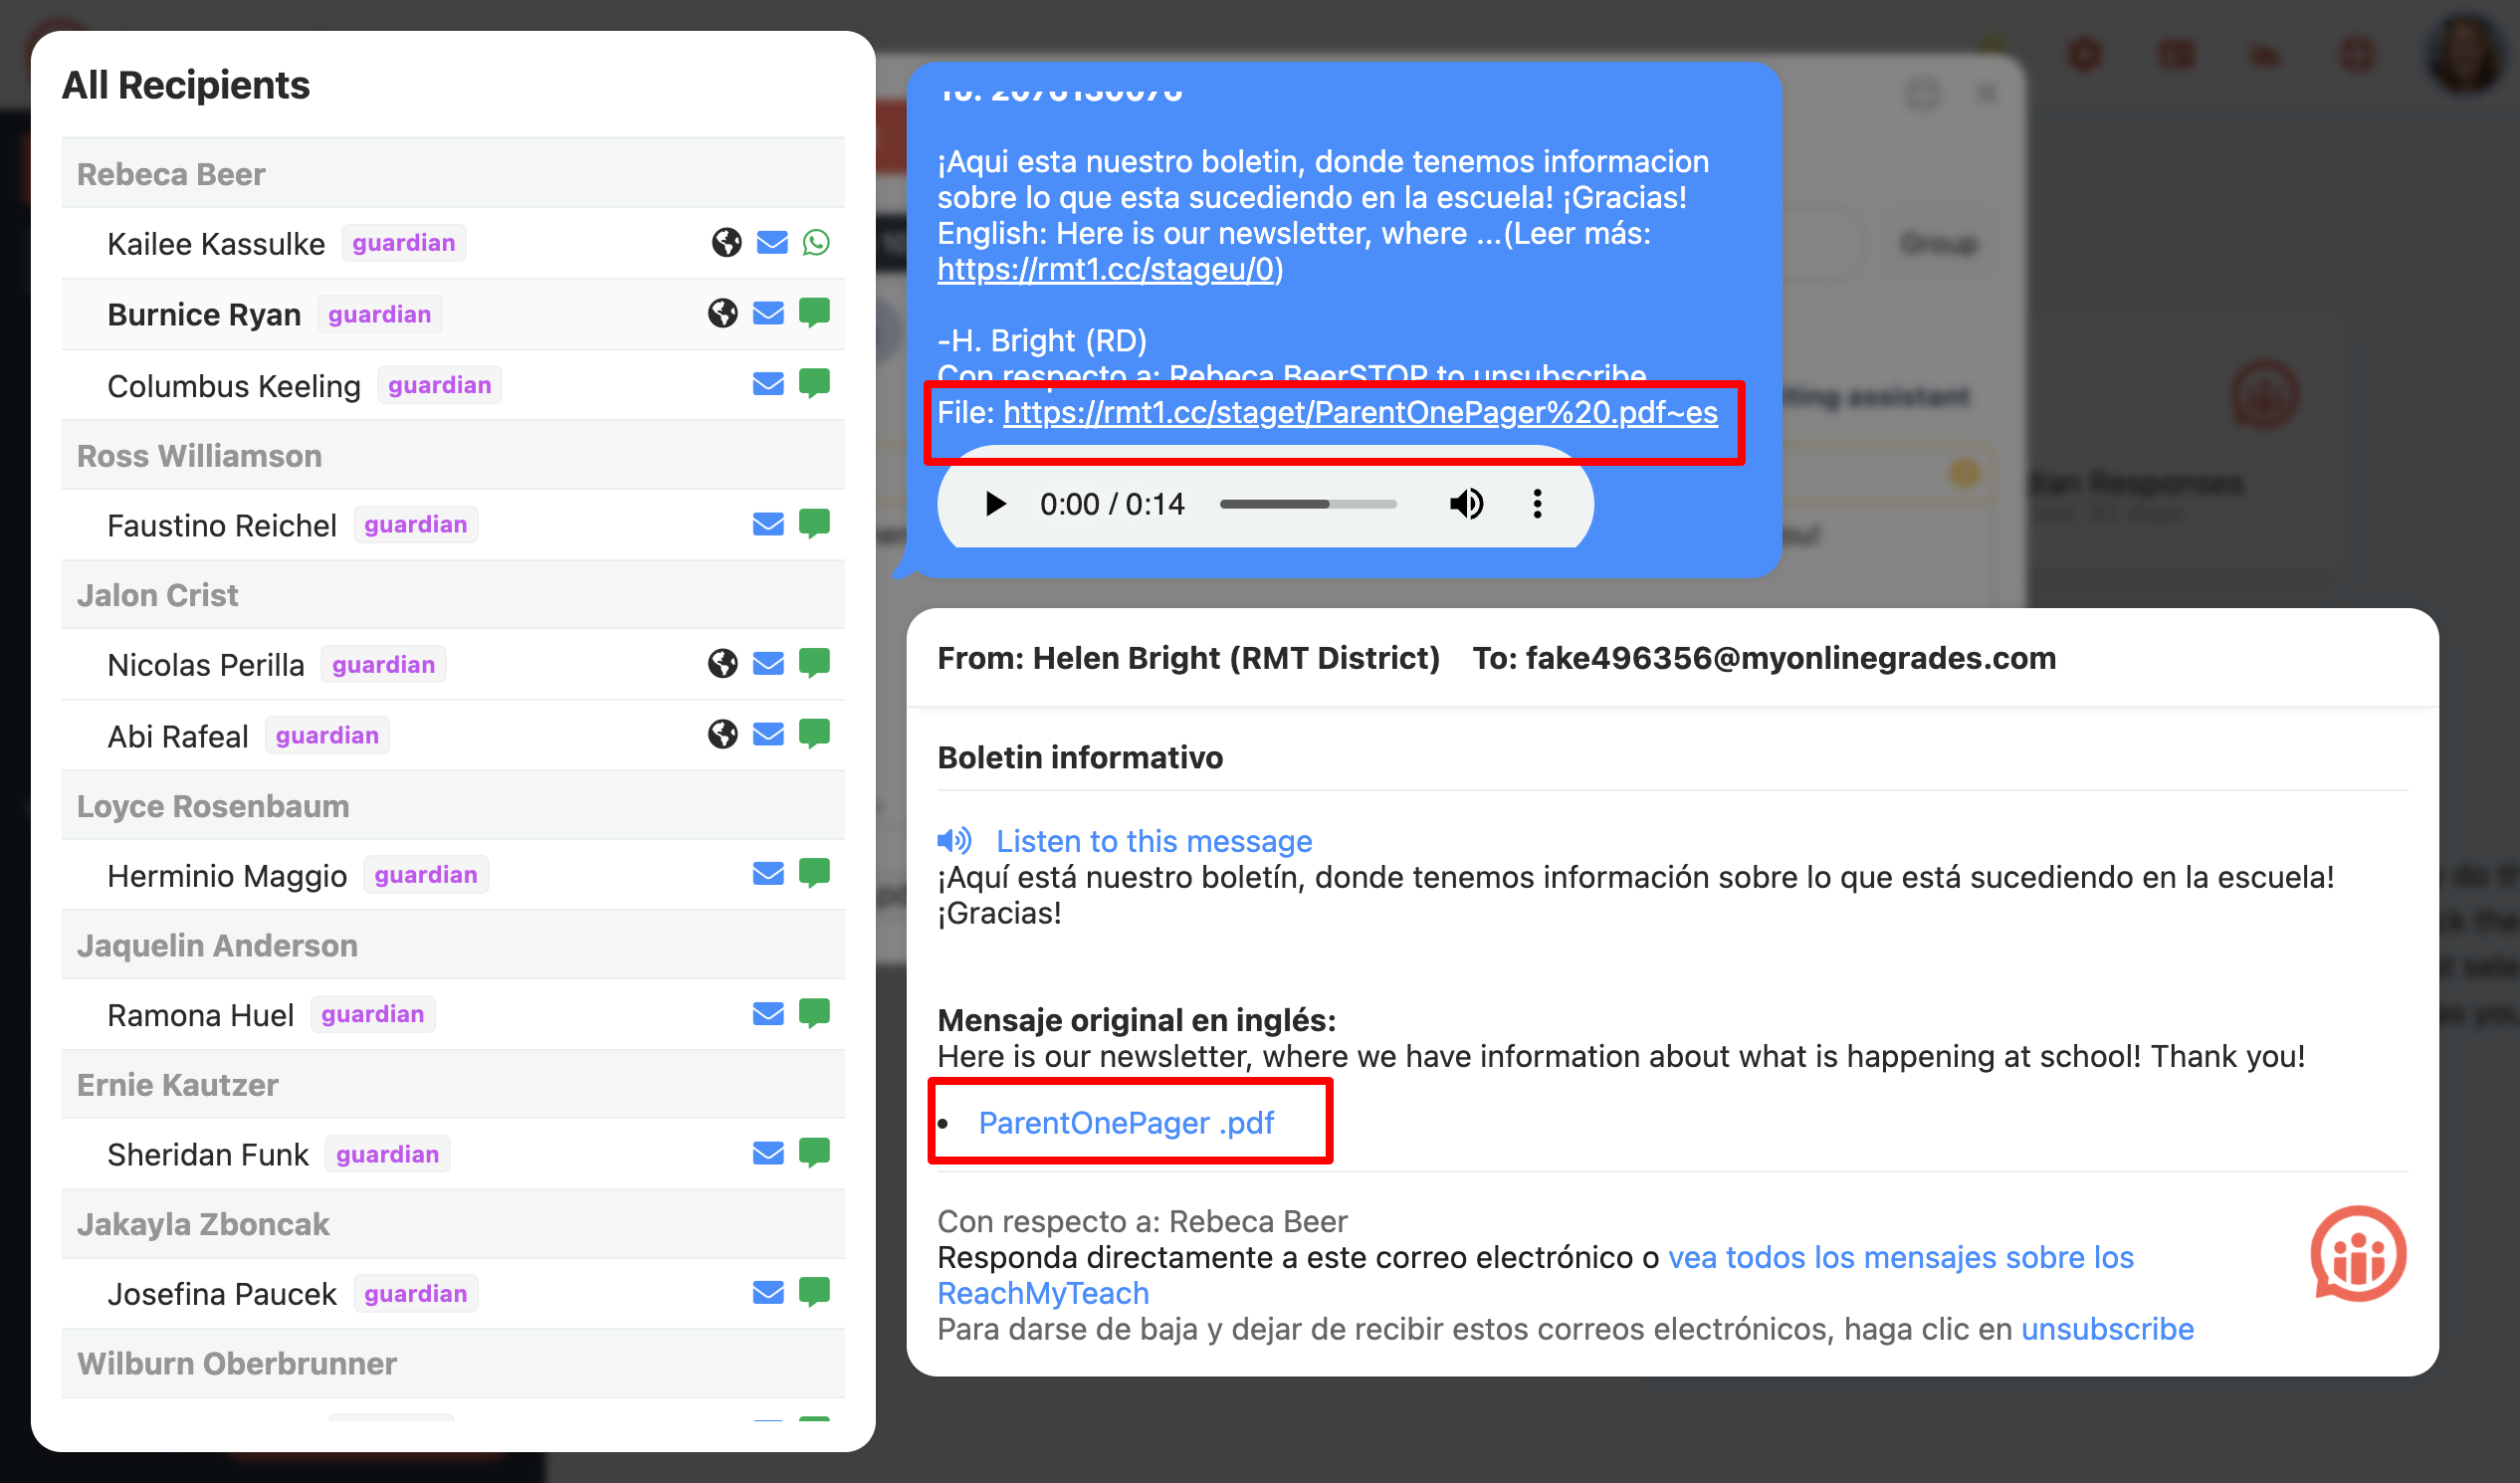Mute the audio player volume

point(1466,504)
